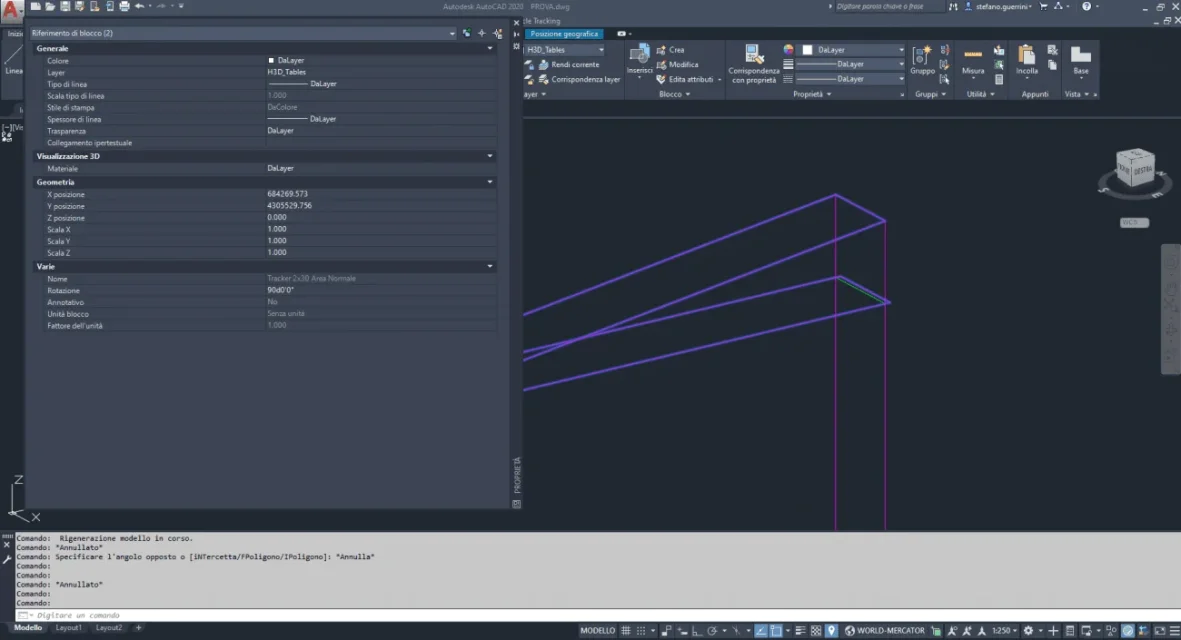Click the Rotazione value 90d0'0"

point(281,290)
